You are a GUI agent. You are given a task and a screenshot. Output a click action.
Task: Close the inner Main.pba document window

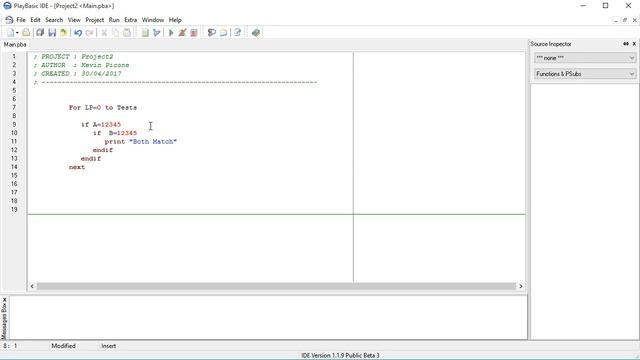point(634,20)
